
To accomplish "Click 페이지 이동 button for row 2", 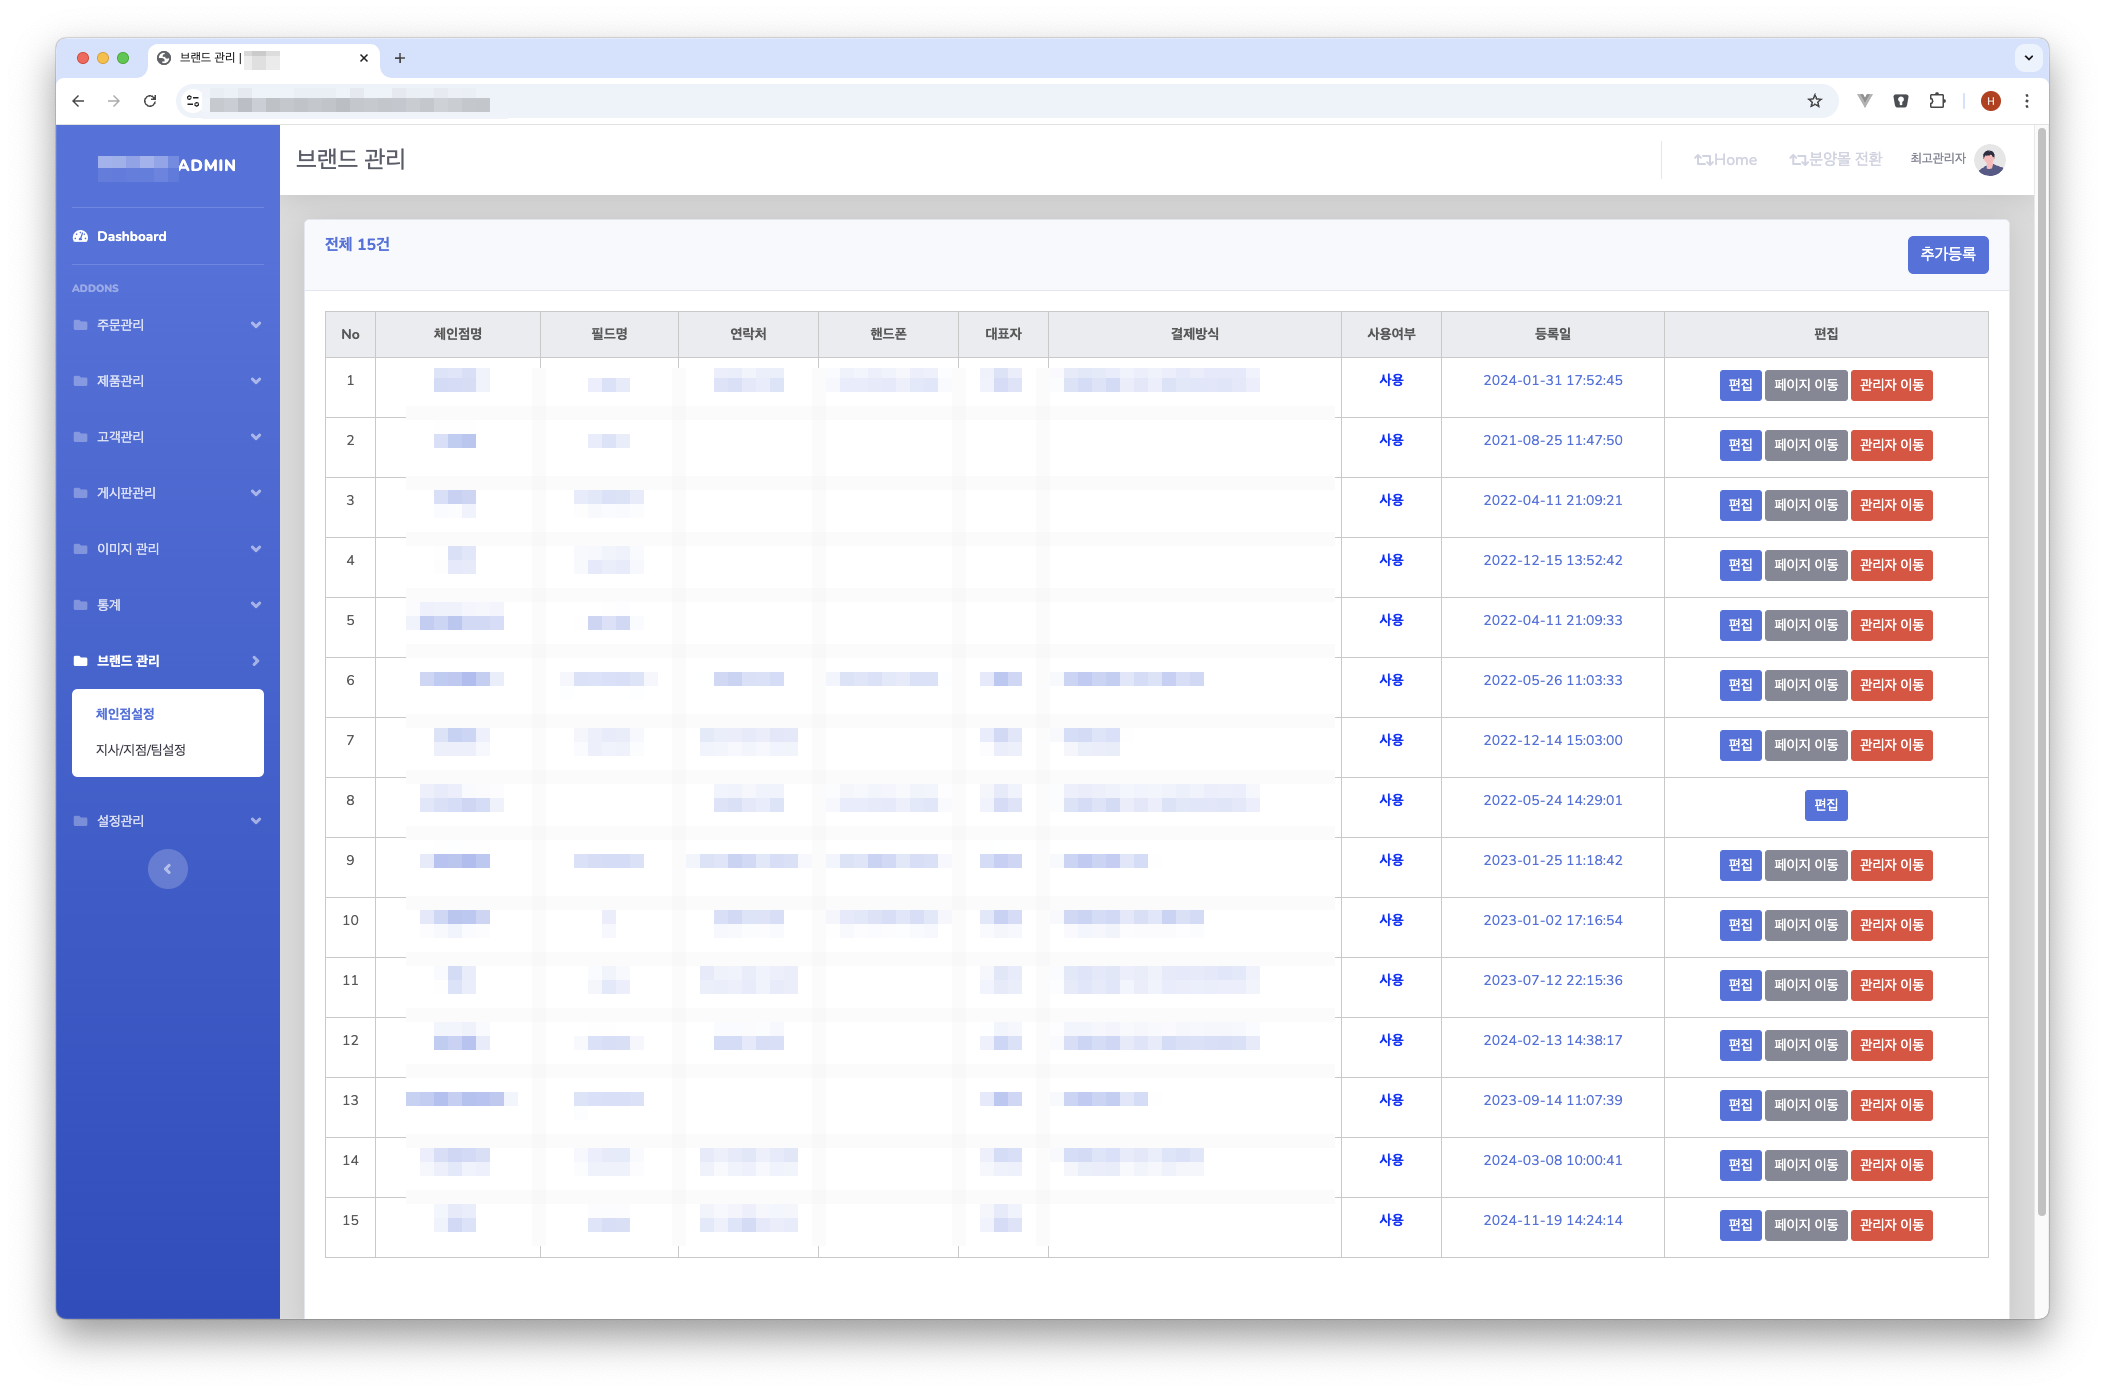I will (1805, 445).
